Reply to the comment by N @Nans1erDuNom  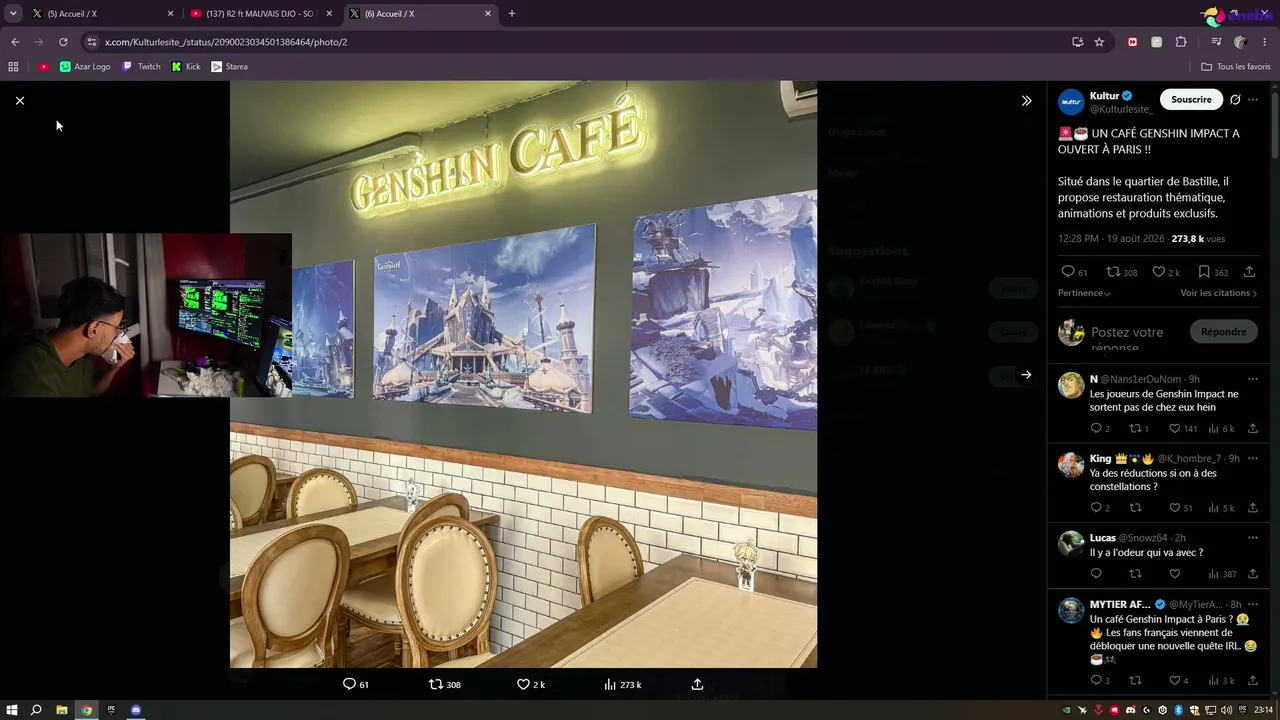tap(1096, 428)
